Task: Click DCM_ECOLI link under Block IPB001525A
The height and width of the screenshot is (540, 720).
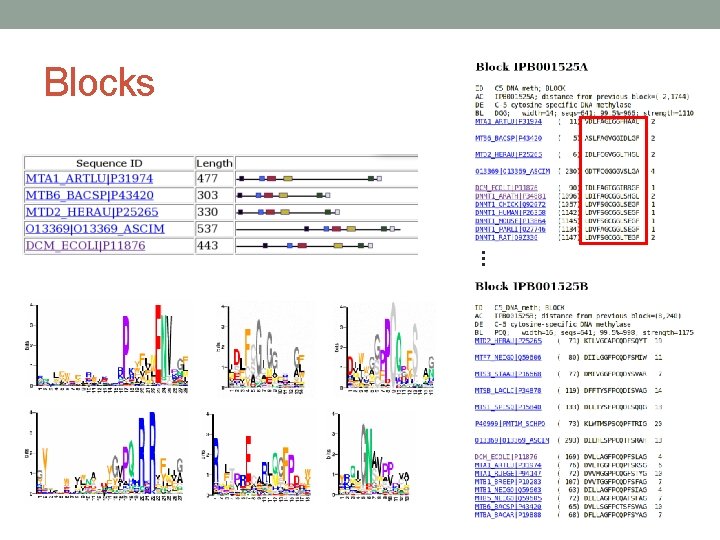Action: (506, 188)
